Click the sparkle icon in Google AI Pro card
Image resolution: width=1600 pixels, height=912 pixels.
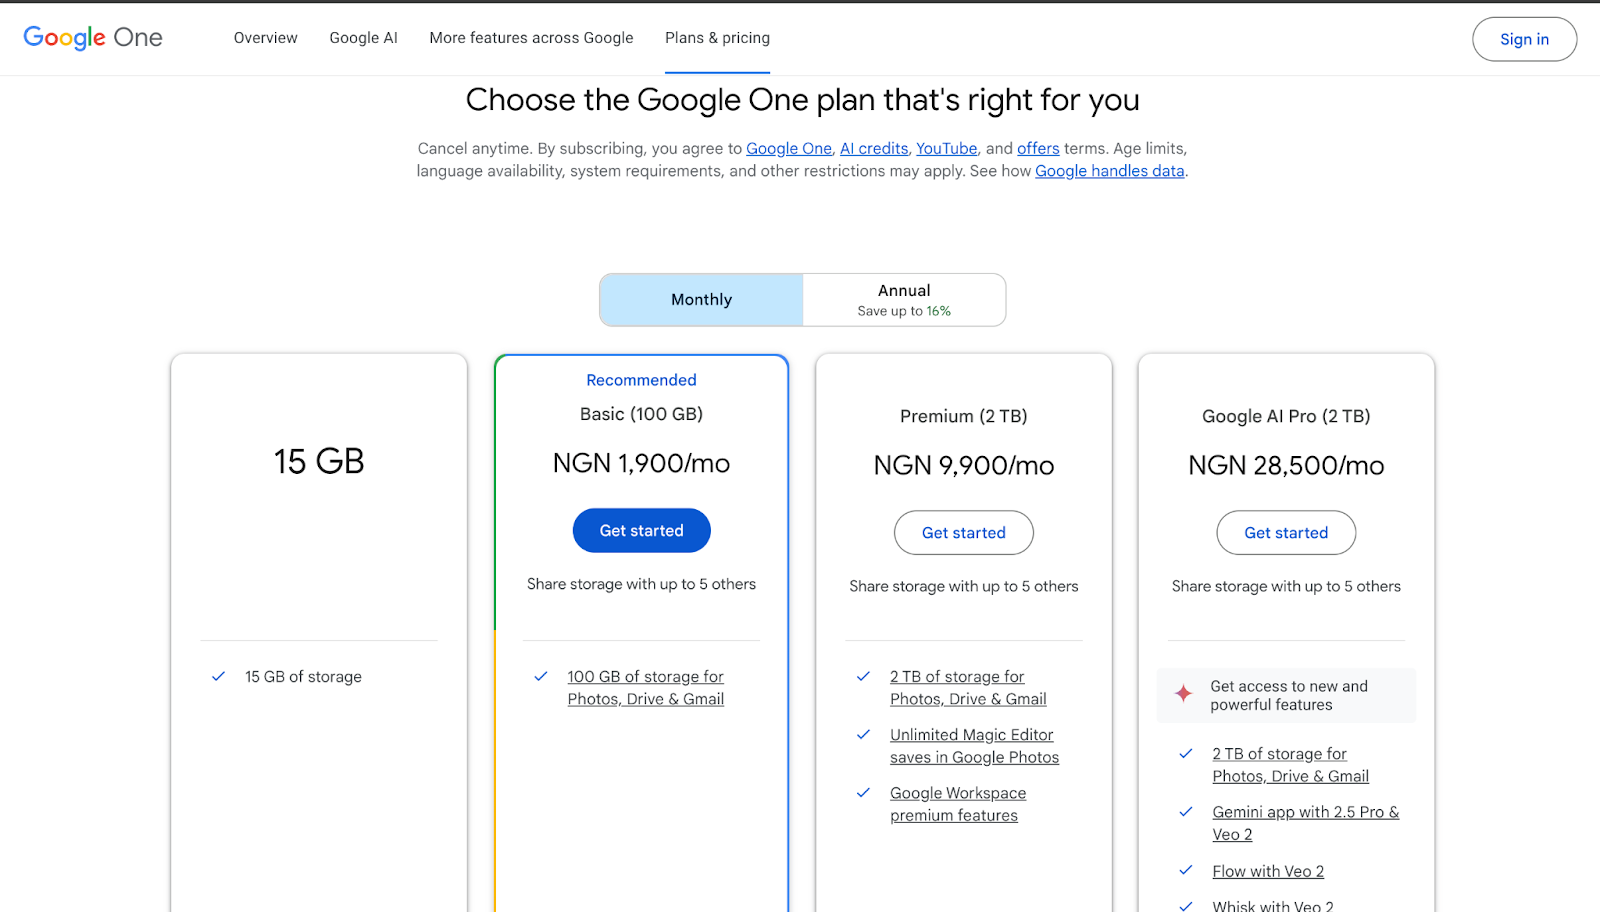point(1183,693)
